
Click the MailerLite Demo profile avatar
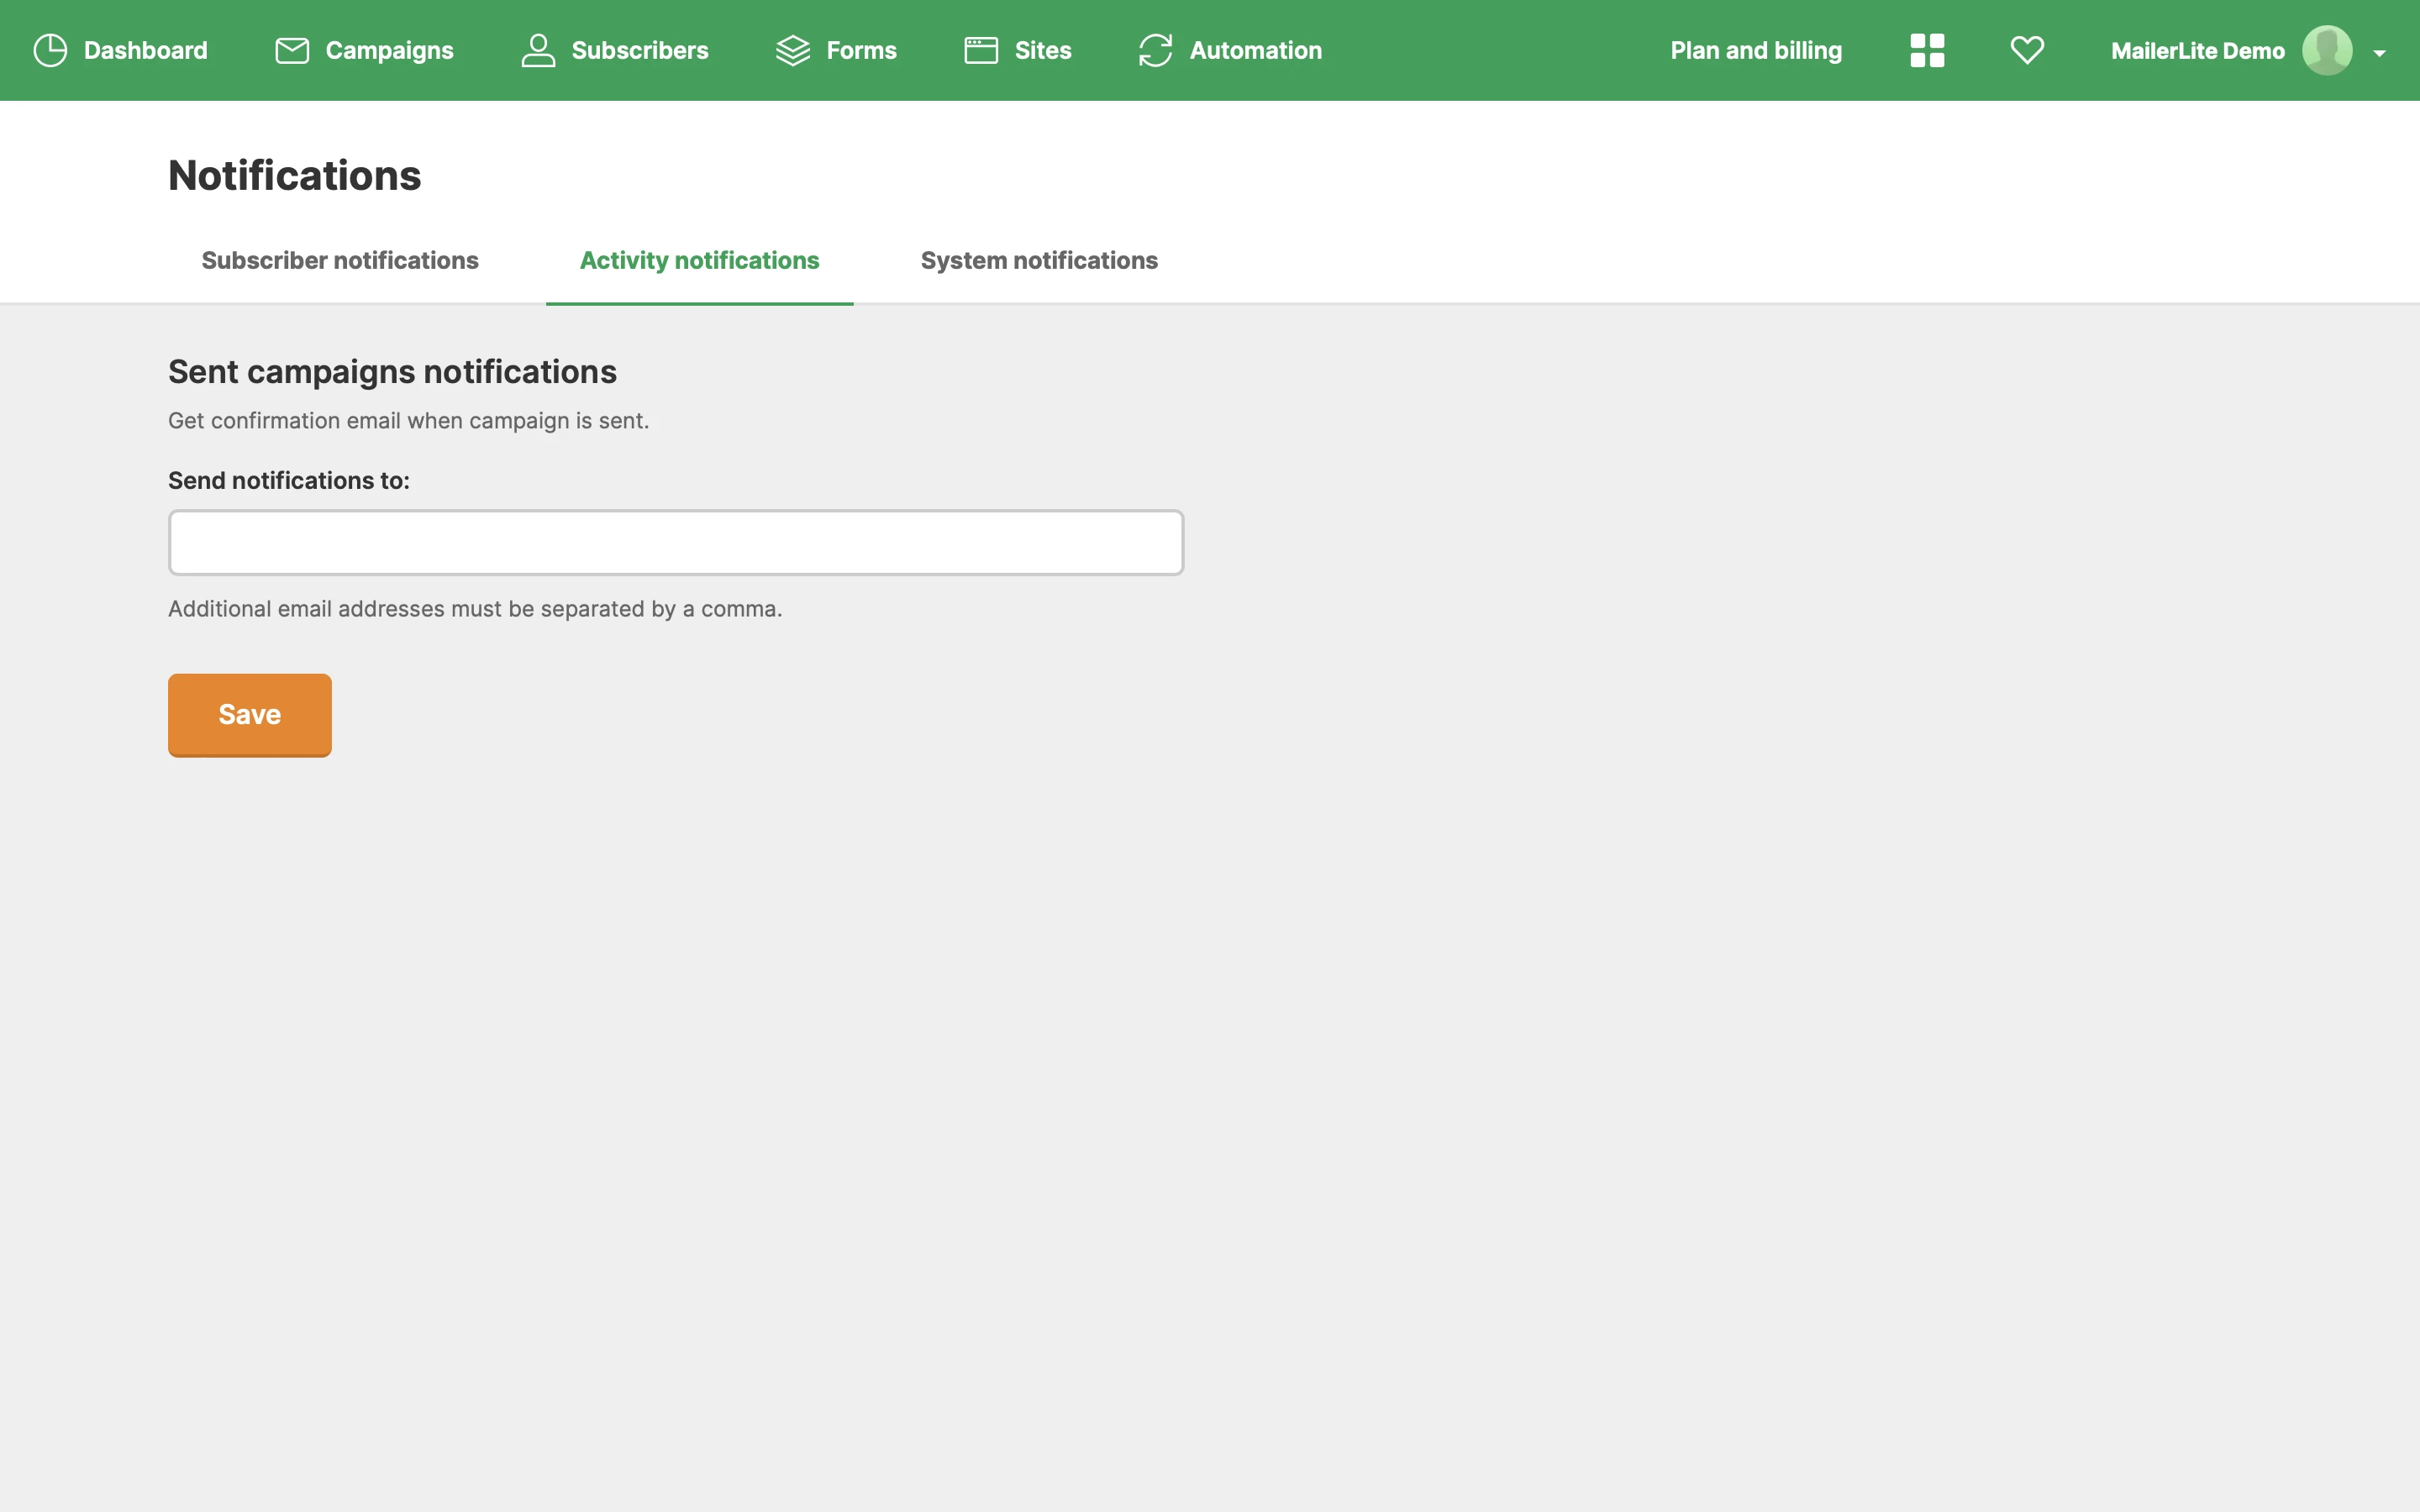[2327, 50]
